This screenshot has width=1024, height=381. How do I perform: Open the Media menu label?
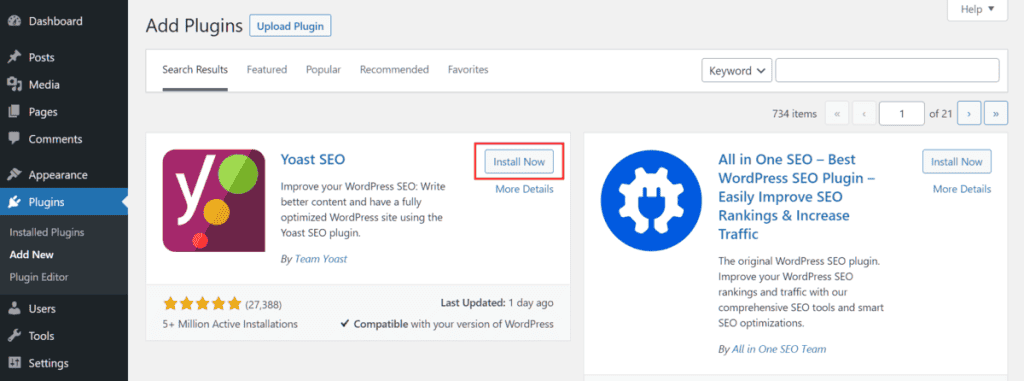(44, 85)
